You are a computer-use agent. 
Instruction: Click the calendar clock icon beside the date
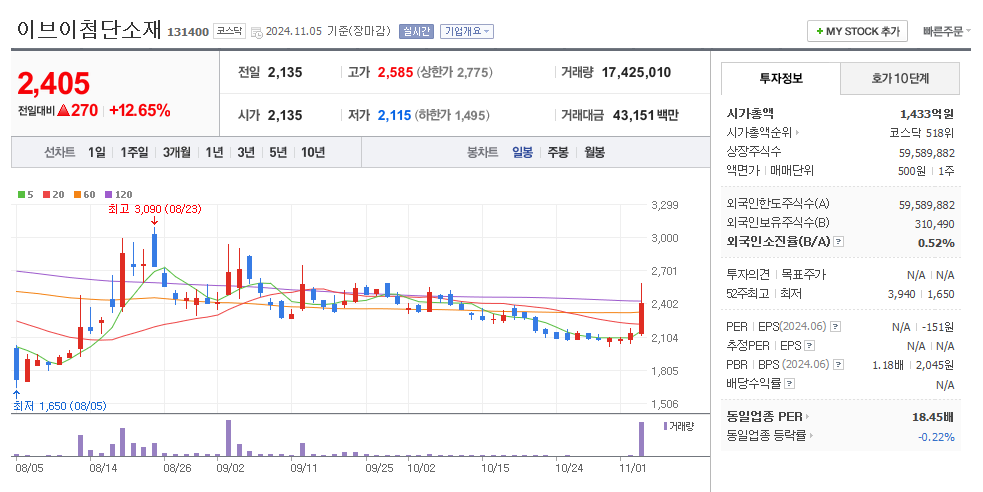(256, 32)
